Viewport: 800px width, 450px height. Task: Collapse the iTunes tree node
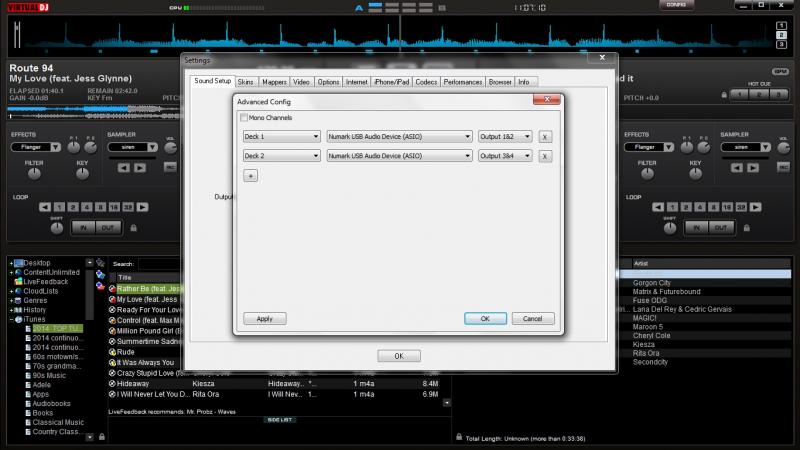pyautogui.click(x=11, y=319)
